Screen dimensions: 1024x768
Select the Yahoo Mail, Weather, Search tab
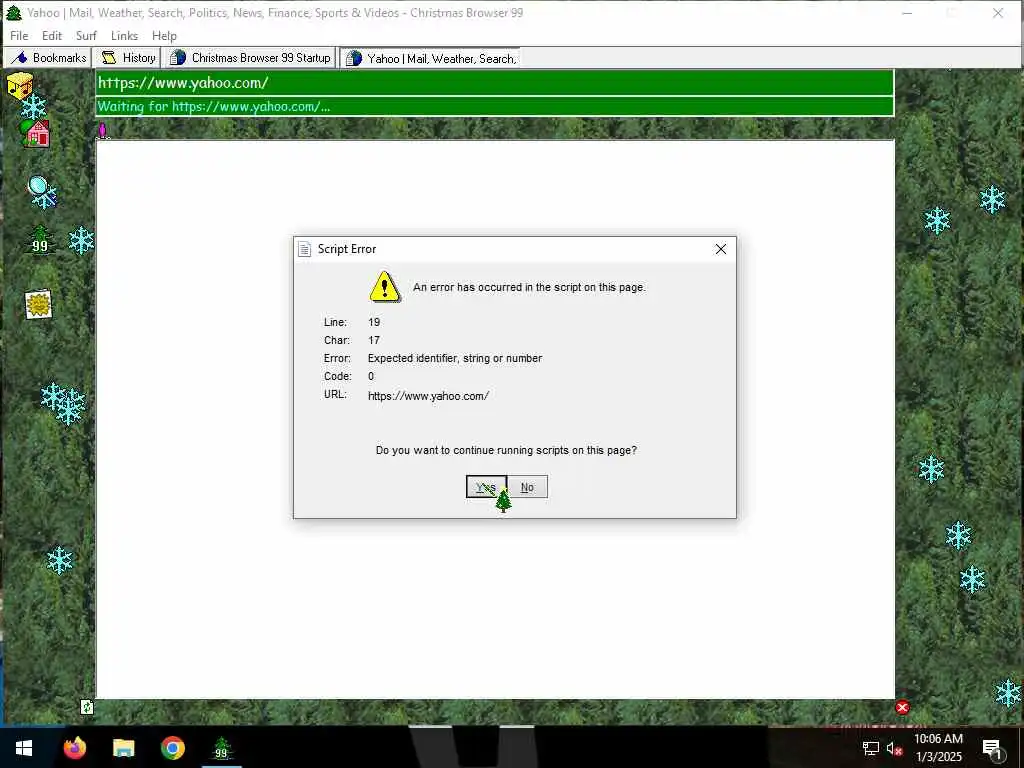click(x=430, y=58)
